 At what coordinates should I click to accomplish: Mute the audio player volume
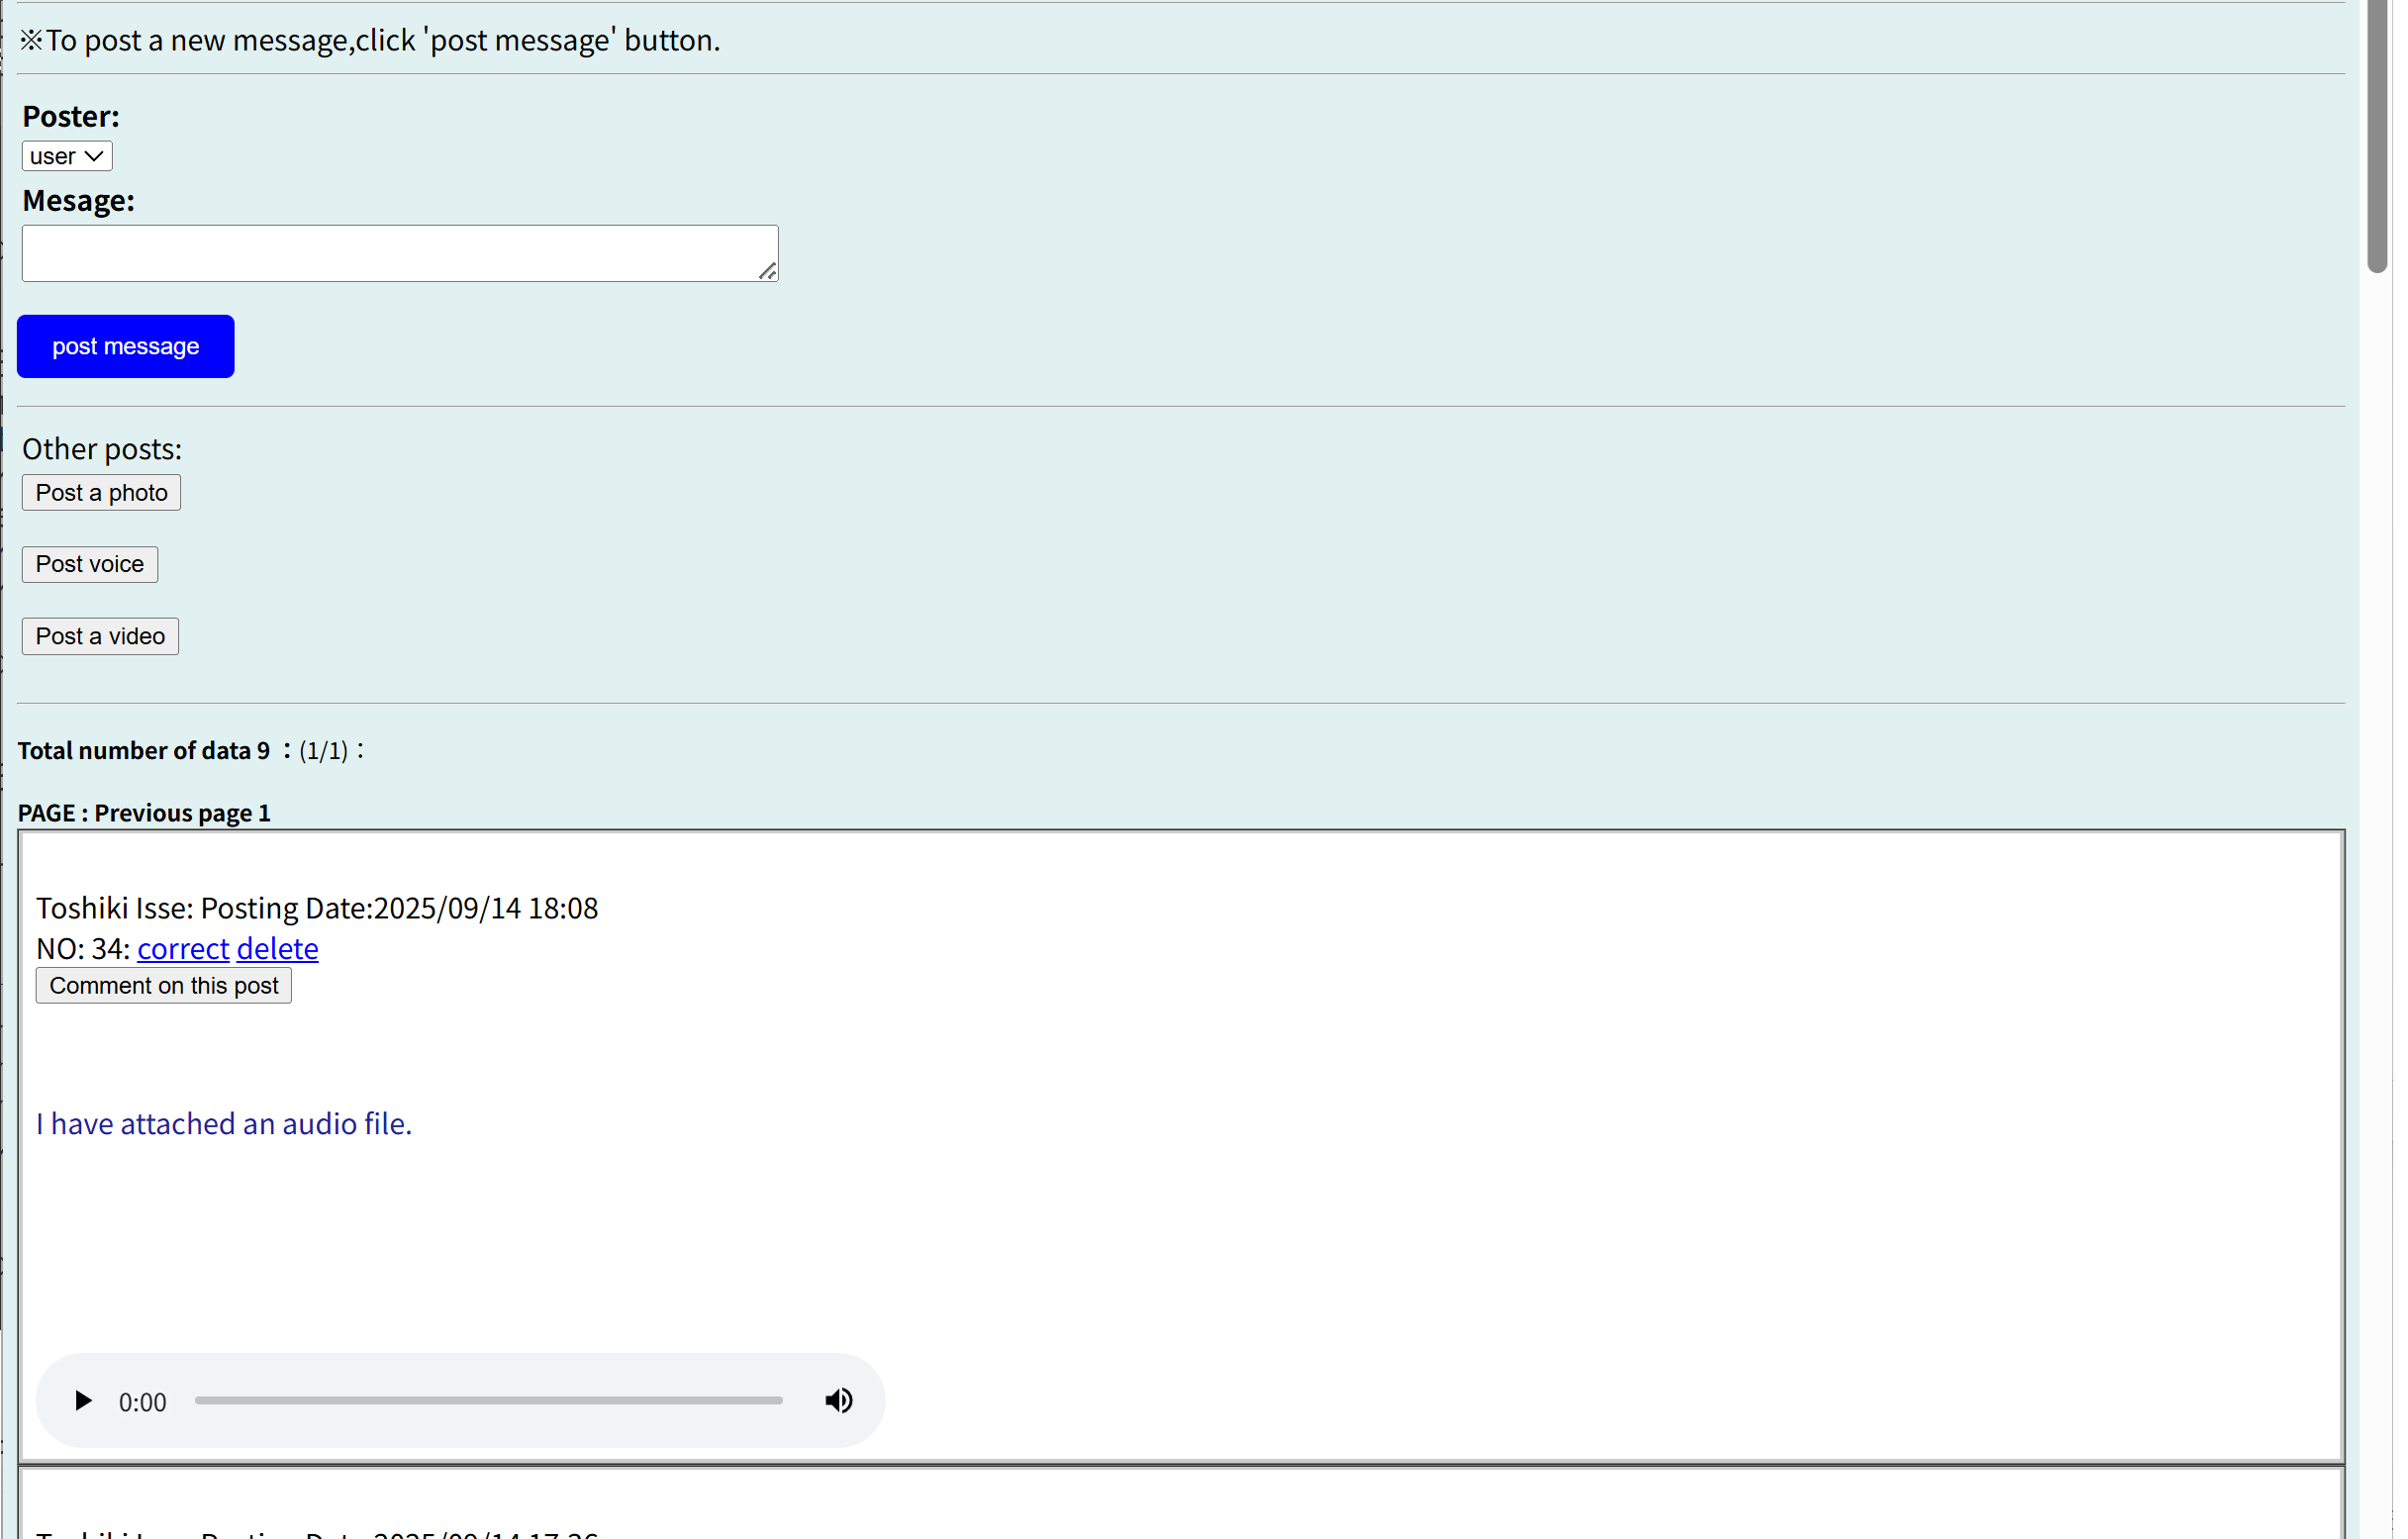(839, 1401)
